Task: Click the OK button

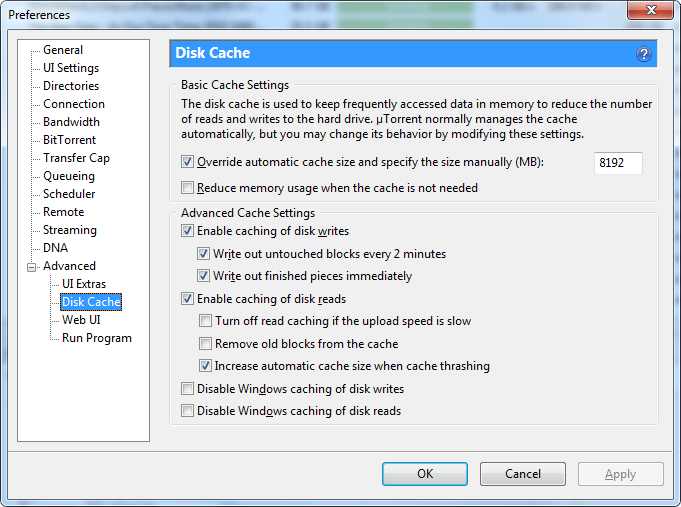Action: [x=425, y=474]
